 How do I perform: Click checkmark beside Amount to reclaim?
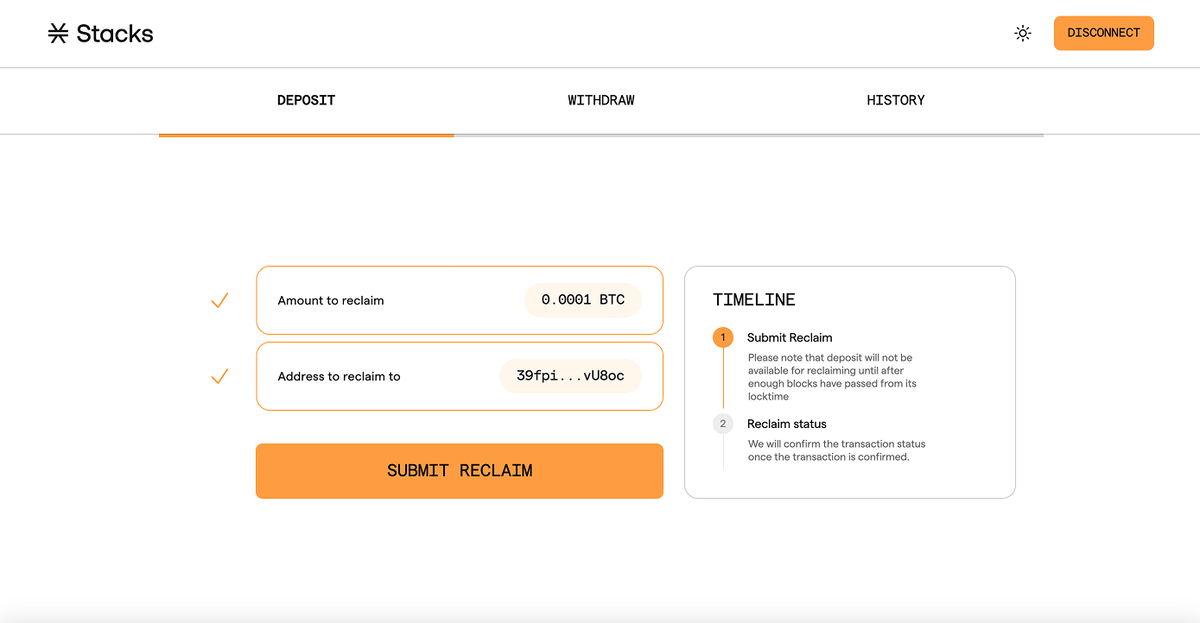220,300
